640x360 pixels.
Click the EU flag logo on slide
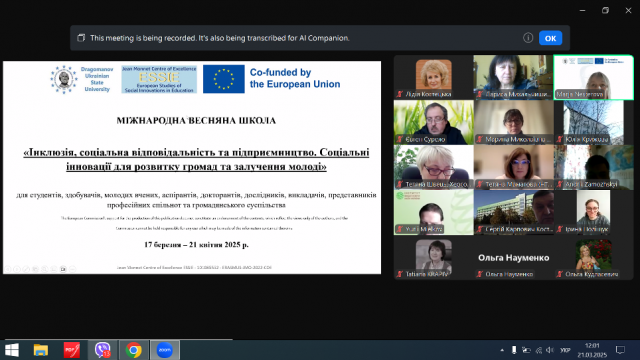[x=224, y=79]
